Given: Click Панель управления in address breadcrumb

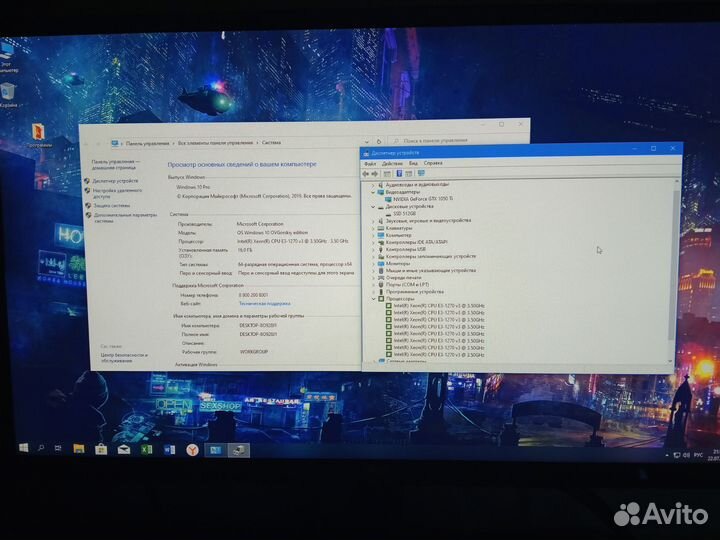Looking at the screenshot, I should click(x=147, y=143).
